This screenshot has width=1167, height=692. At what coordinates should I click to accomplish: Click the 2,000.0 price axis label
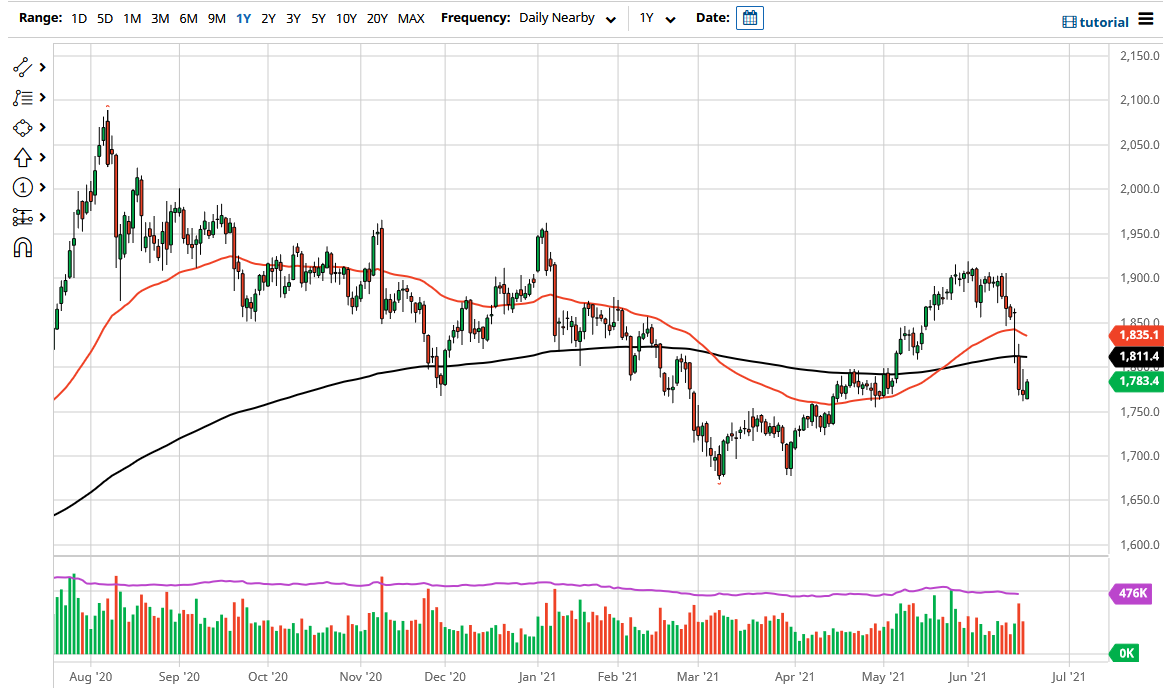(x=1139, y=189)
